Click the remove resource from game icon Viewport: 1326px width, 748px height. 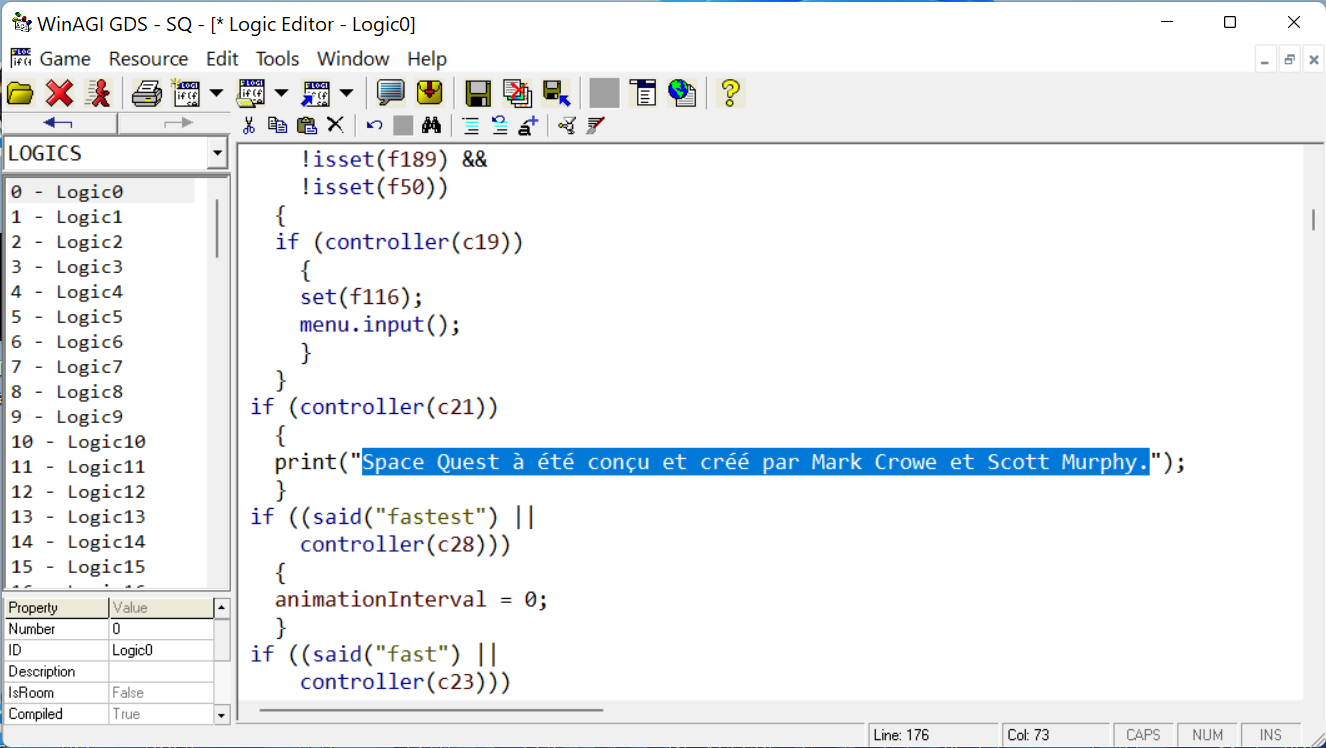[517, 93]
